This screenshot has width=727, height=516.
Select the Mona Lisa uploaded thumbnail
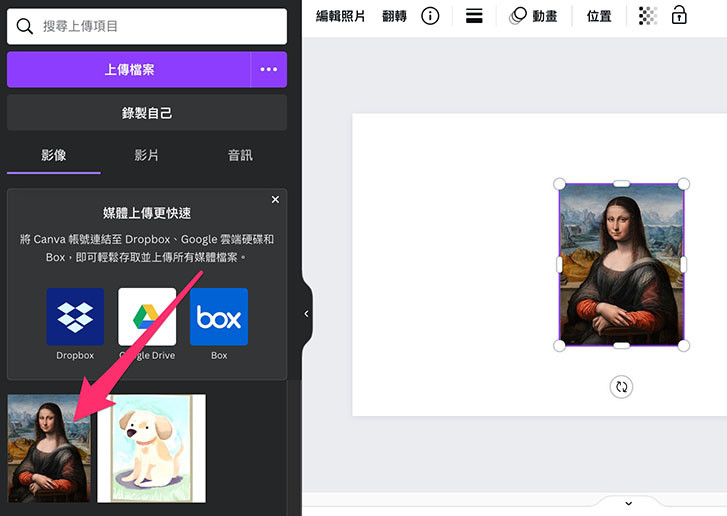[x=49, y=448]
